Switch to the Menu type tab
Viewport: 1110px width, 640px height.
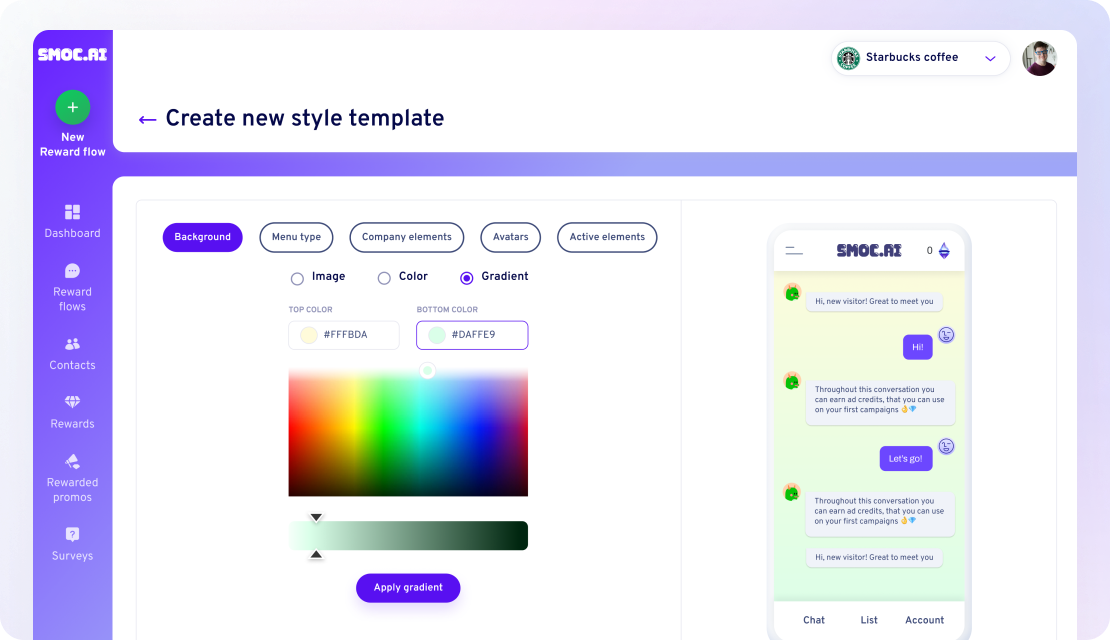pos(297,237)
